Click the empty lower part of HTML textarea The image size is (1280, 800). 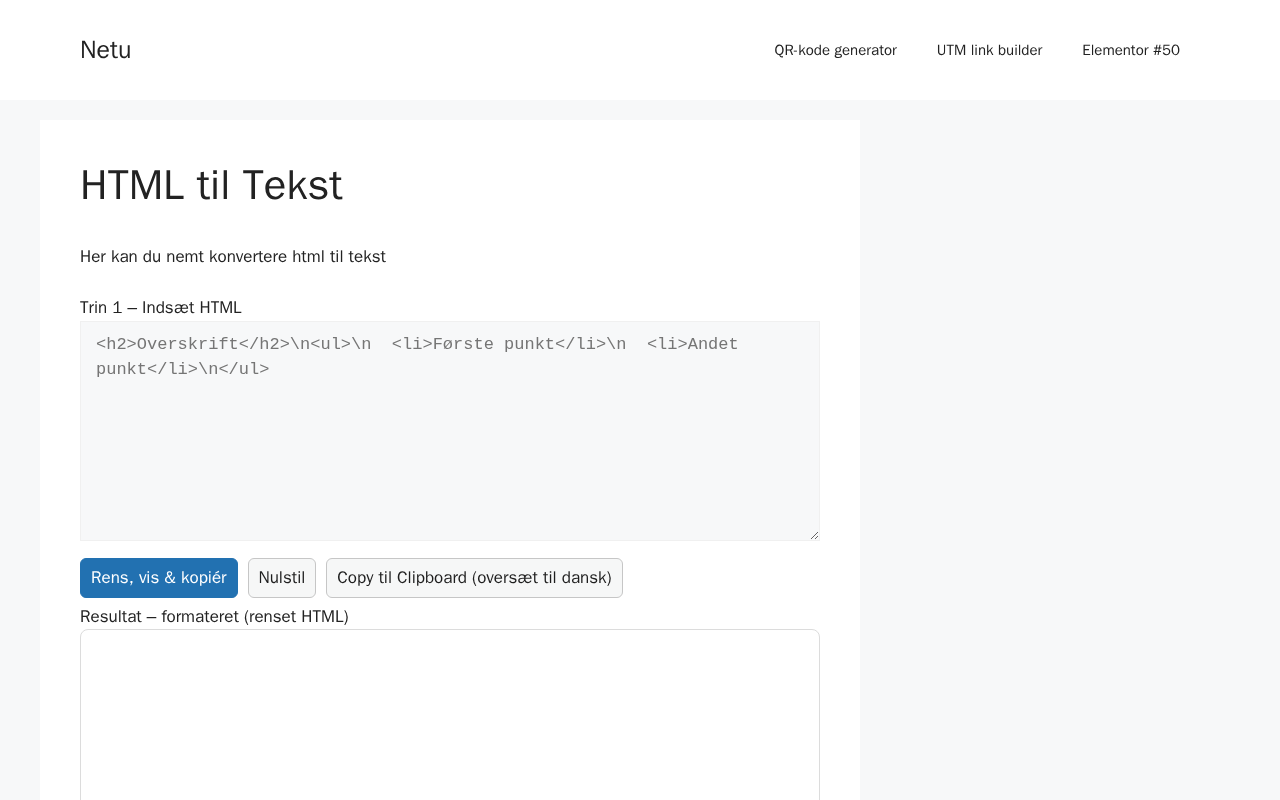click(x=450, y=480)
